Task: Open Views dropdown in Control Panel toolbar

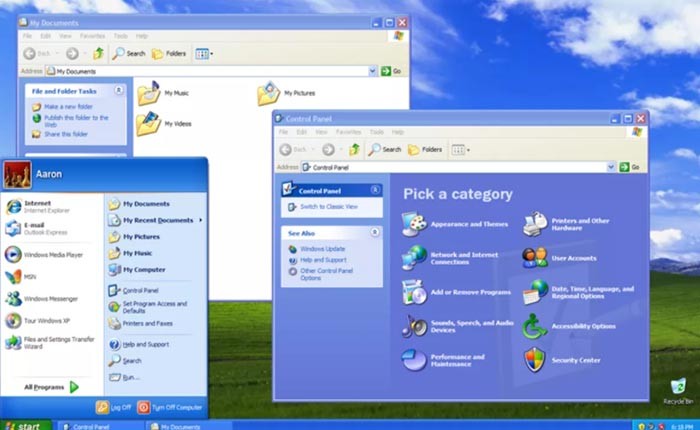Action: pyautogui.click(x=460, y=150)
